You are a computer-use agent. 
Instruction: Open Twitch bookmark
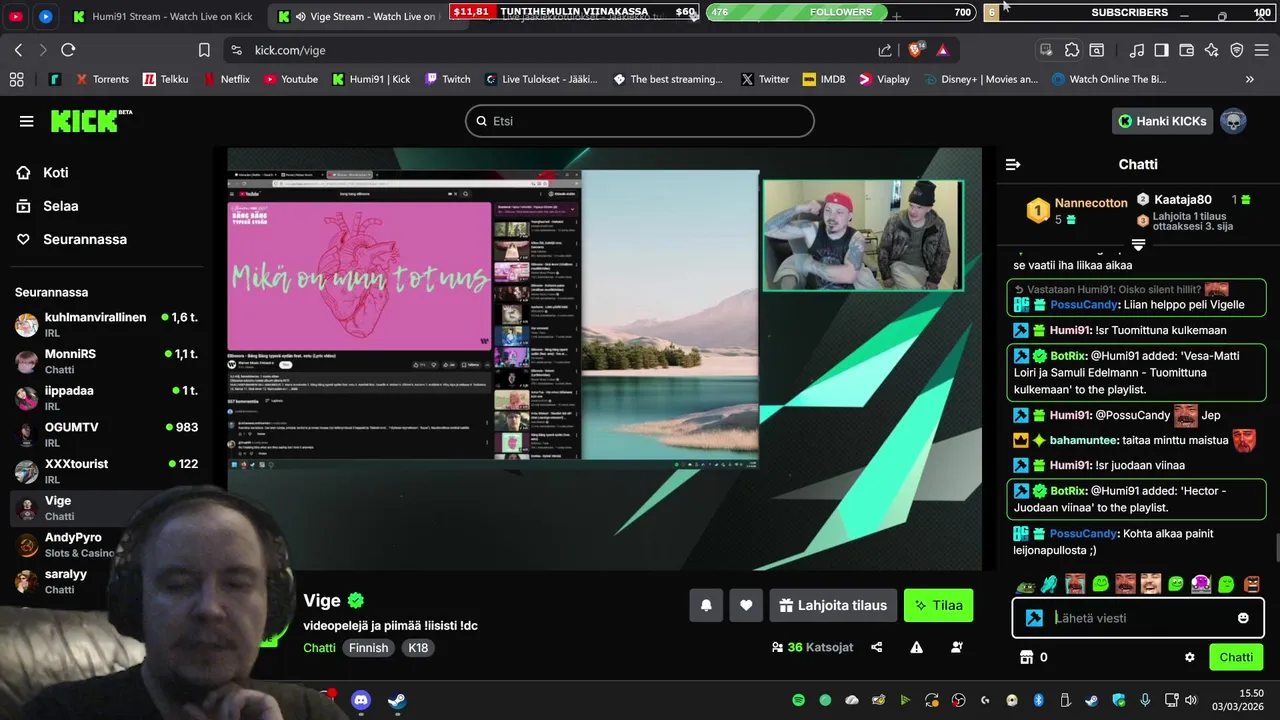(447, 79)
